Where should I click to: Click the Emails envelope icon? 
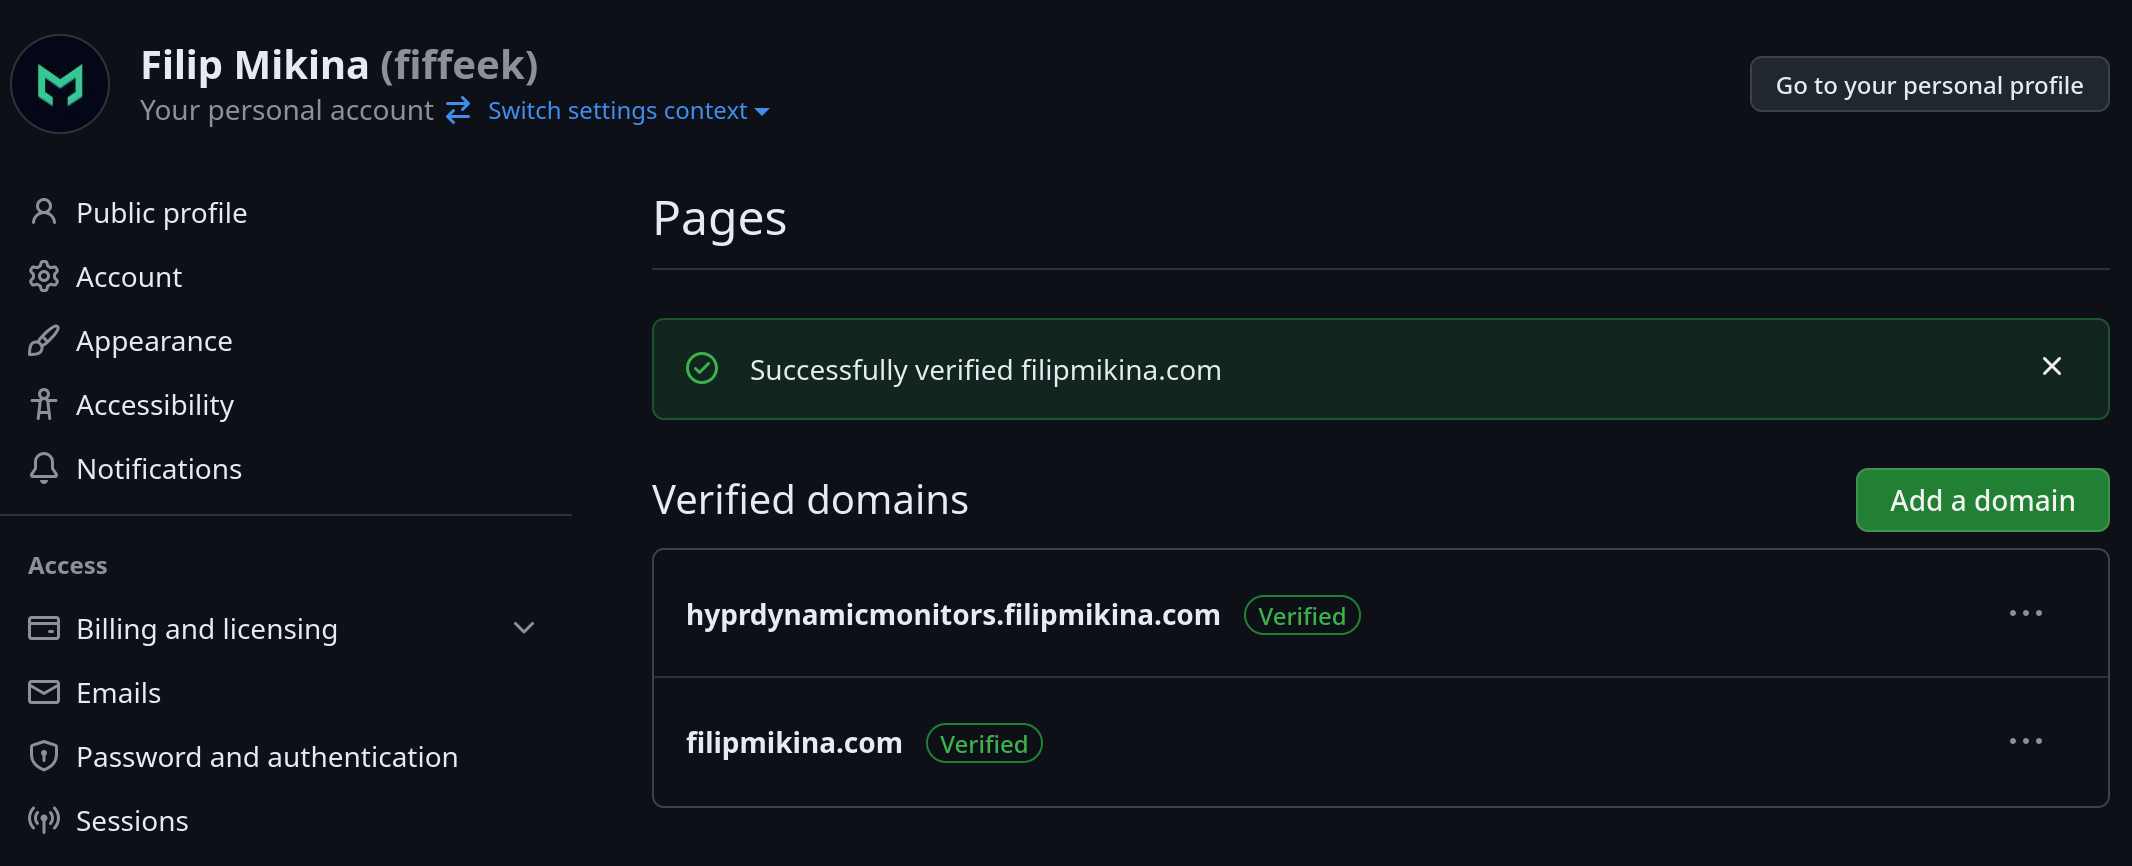click(44, 692)
